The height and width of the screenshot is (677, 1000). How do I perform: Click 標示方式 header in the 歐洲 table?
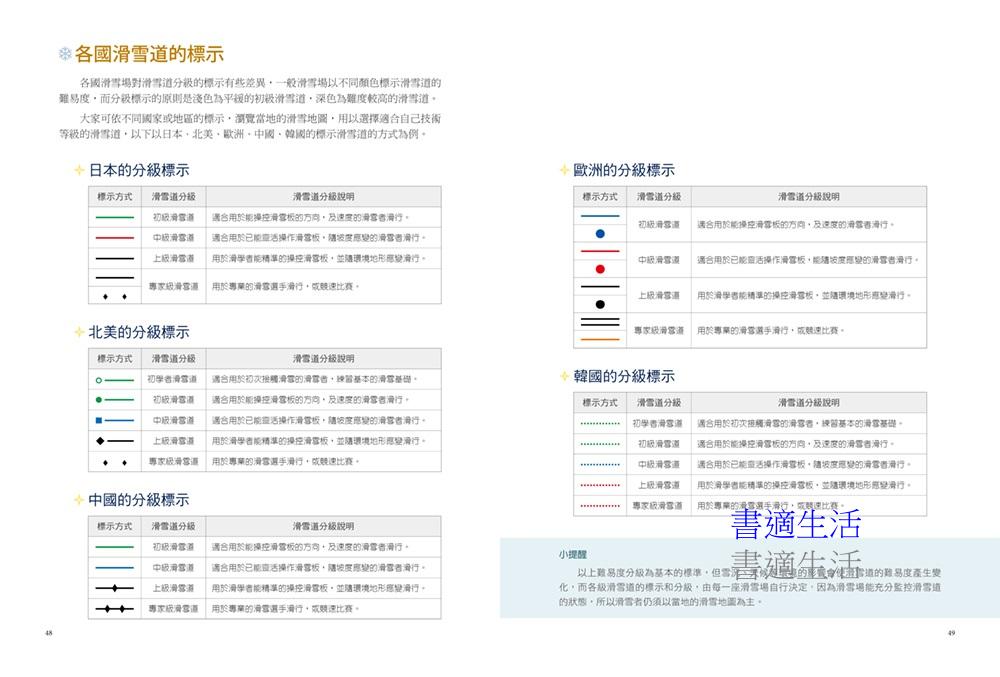[x=600, y=197]
